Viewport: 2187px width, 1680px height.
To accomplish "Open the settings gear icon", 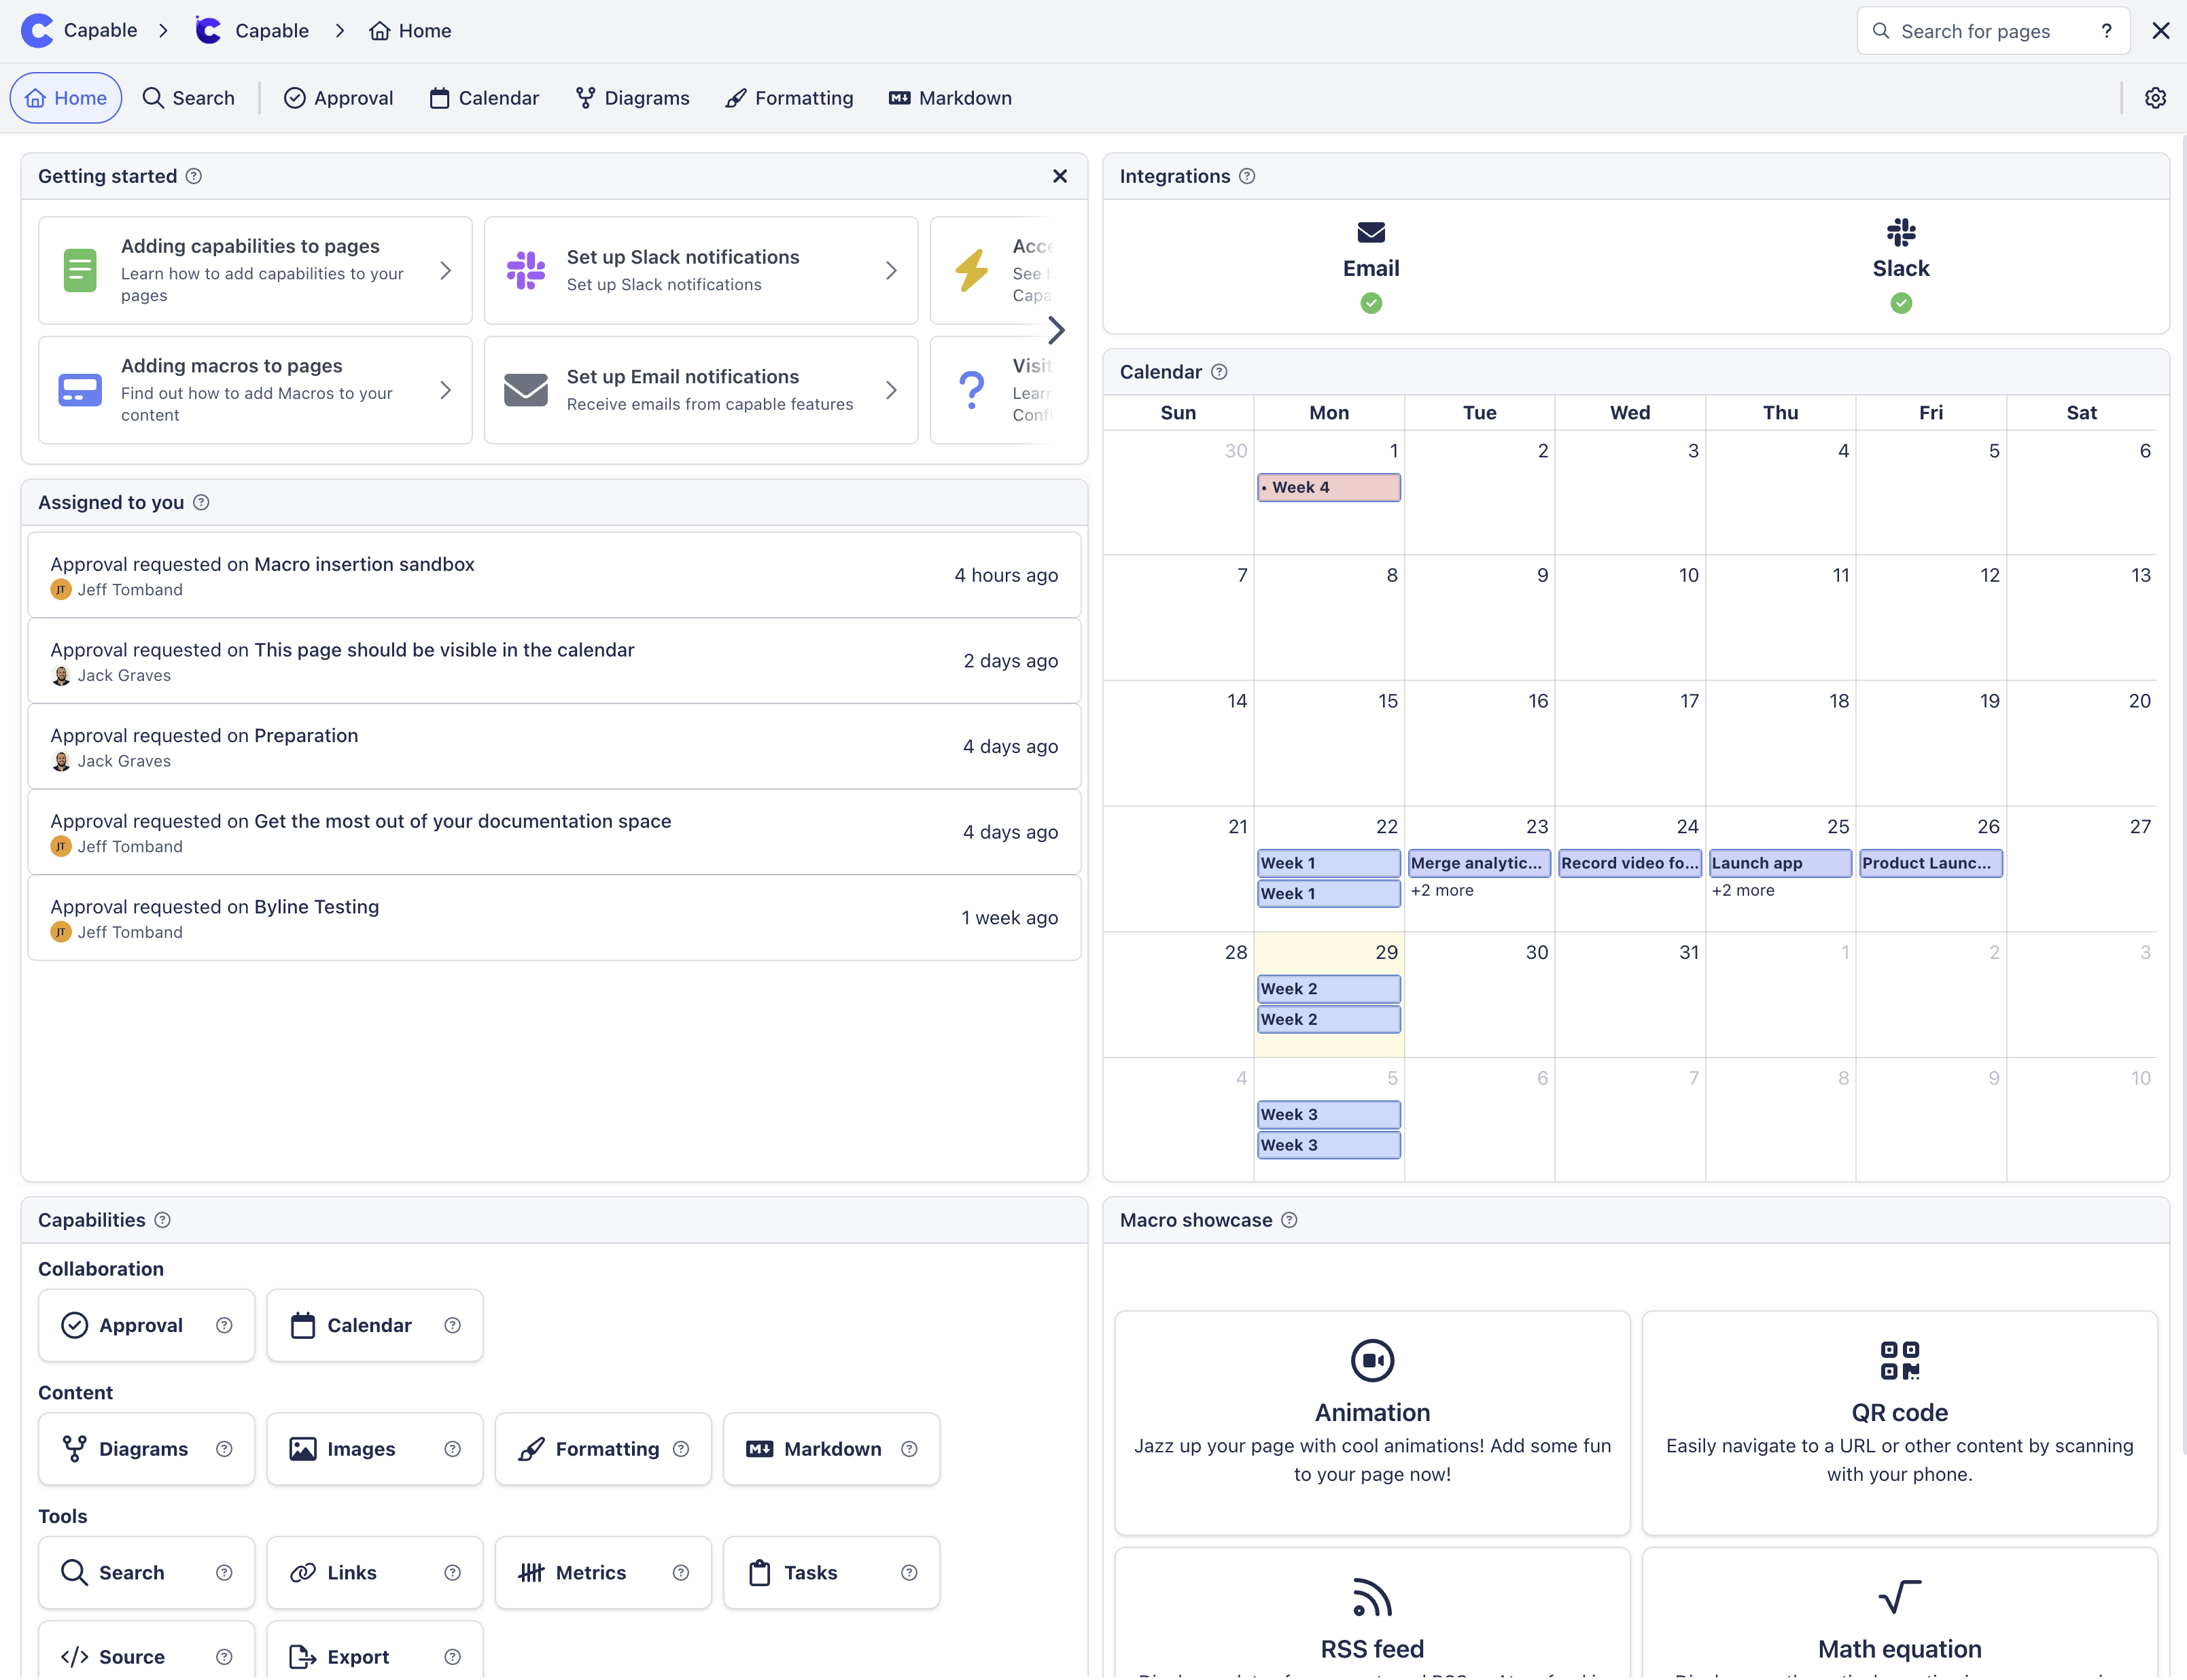I will pos(2155,98).
